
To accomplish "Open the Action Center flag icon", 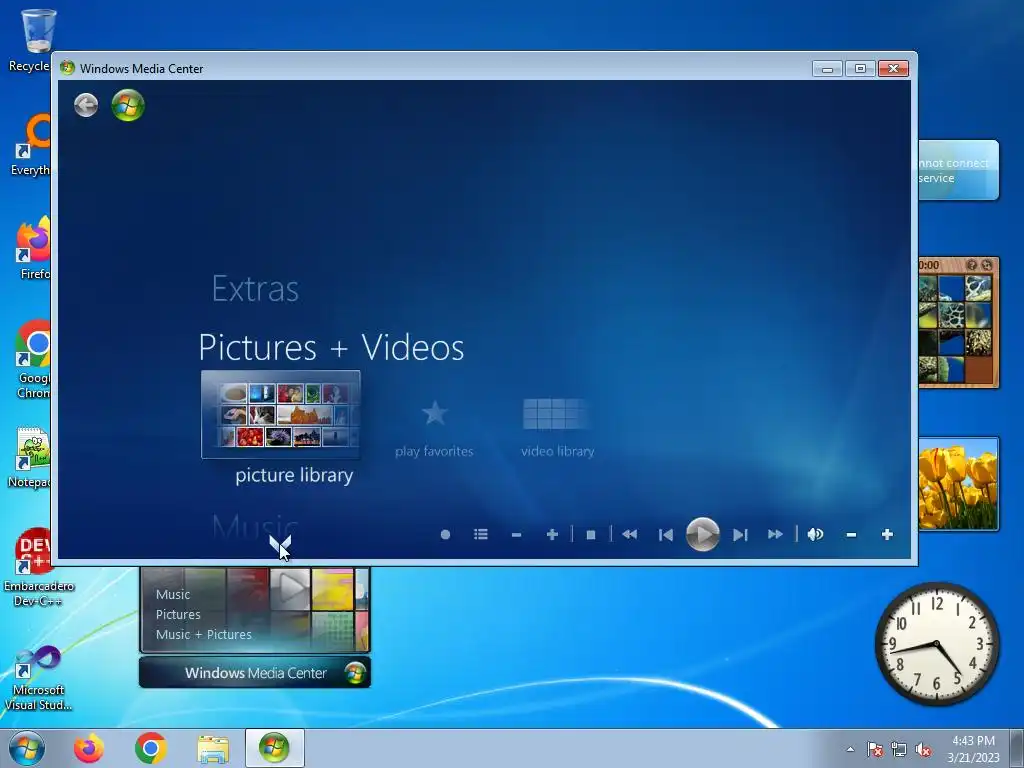I will pyautogui.click(x=875, y=749).
